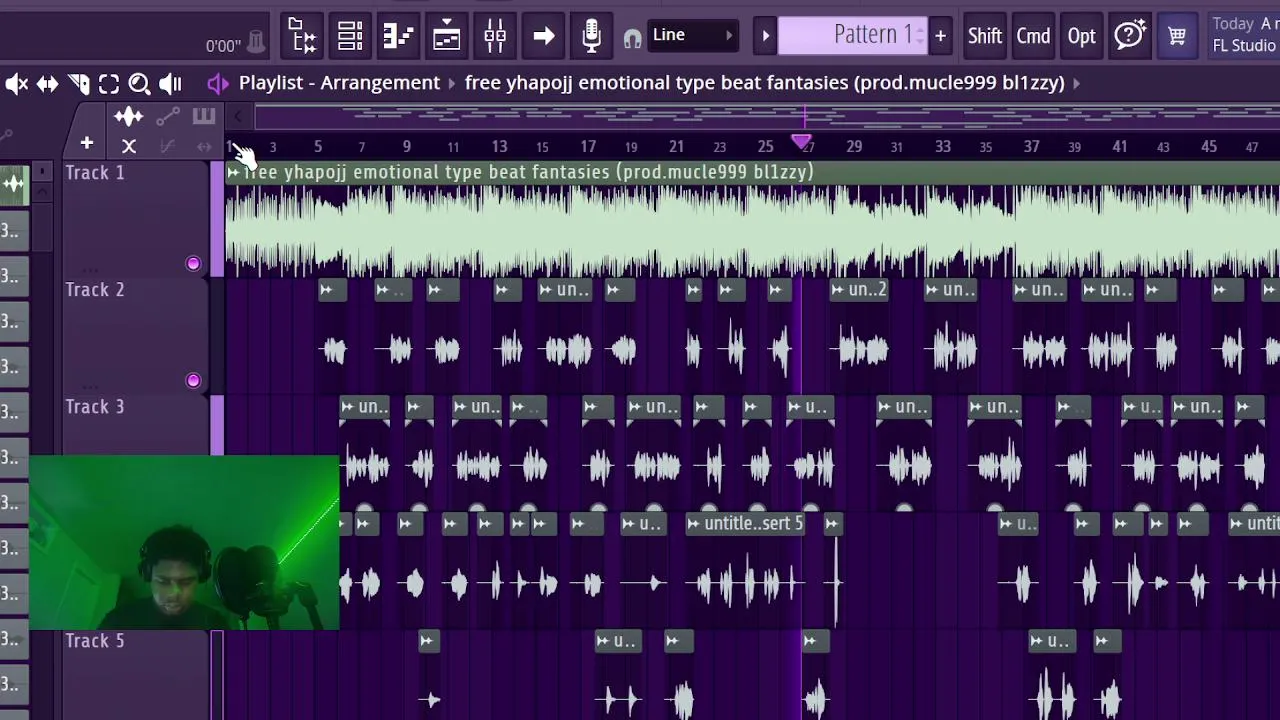This screenshot has height=720, width=1280.
Task: Open the shopping cart store icon
Action: [x=1177, y=36]
